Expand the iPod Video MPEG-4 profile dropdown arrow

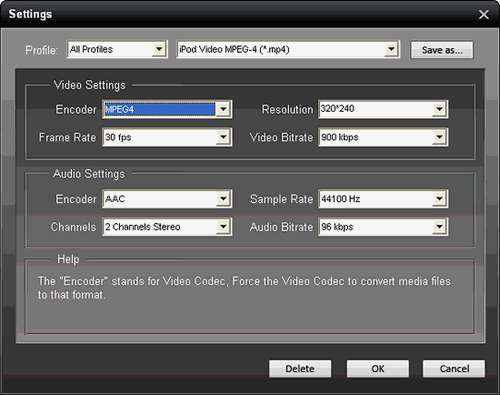pos(391,49)
